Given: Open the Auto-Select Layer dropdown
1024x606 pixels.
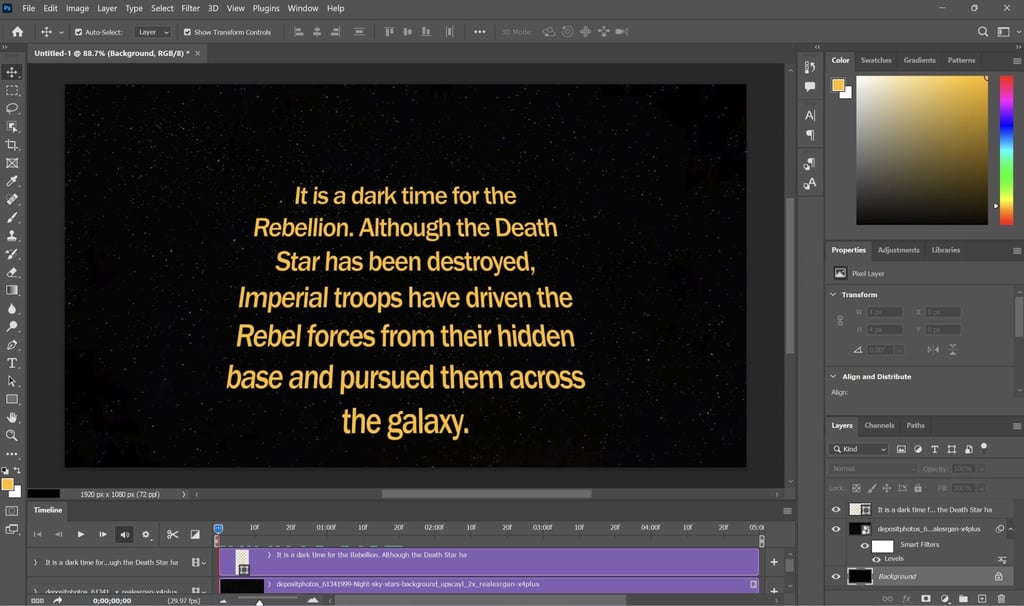Looking at the screenshot, I should click(153, 32).
